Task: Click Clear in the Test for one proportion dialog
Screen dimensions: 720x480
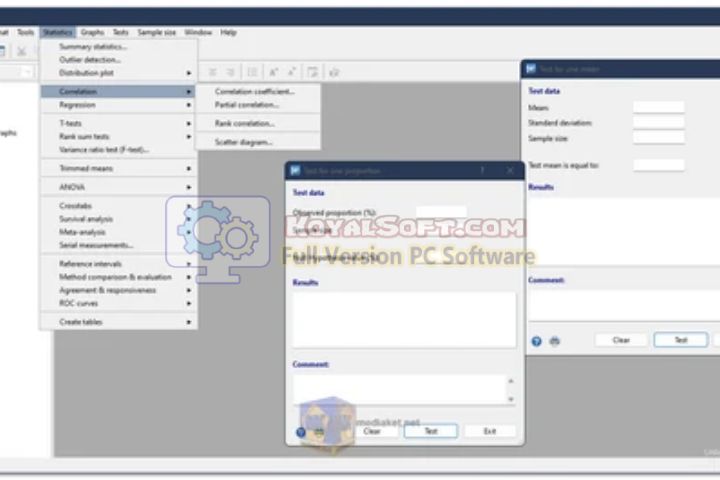Action: 371,431
